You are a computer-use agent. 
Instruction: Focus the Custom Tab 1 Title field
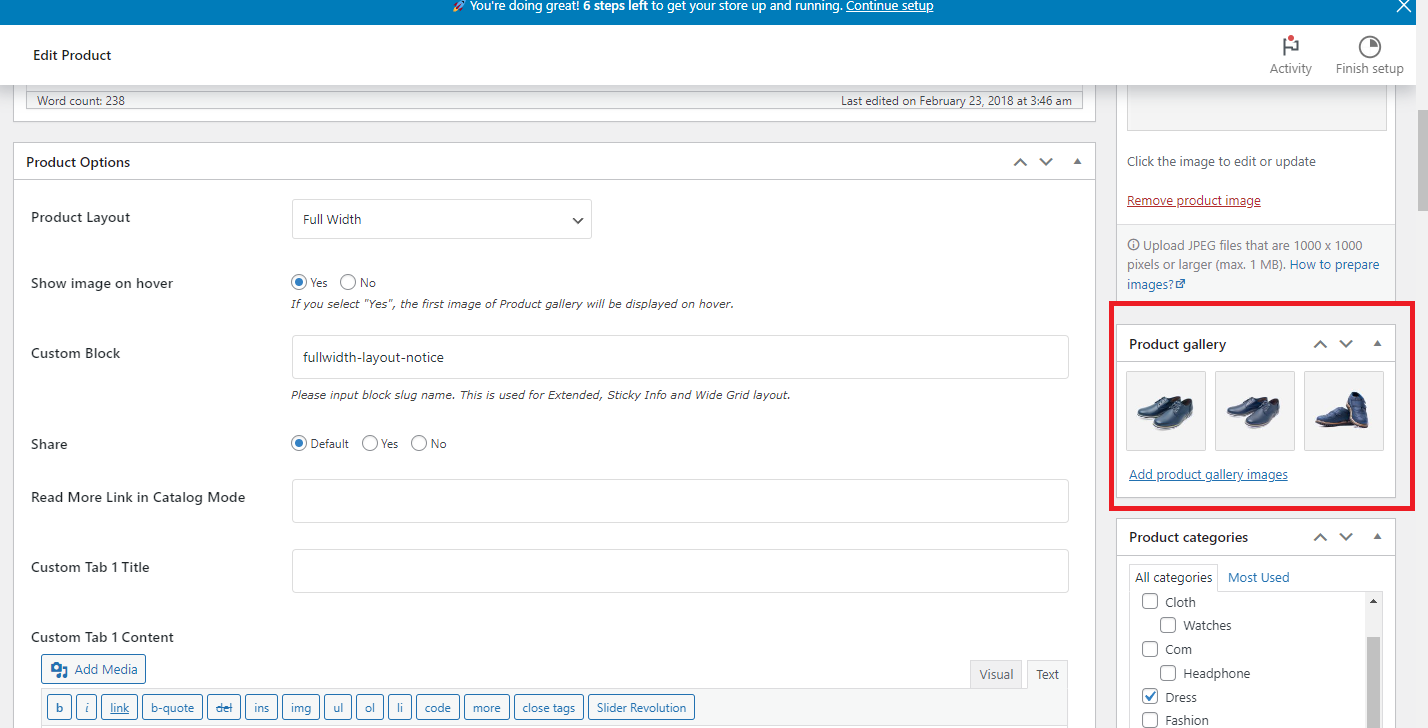680,571
